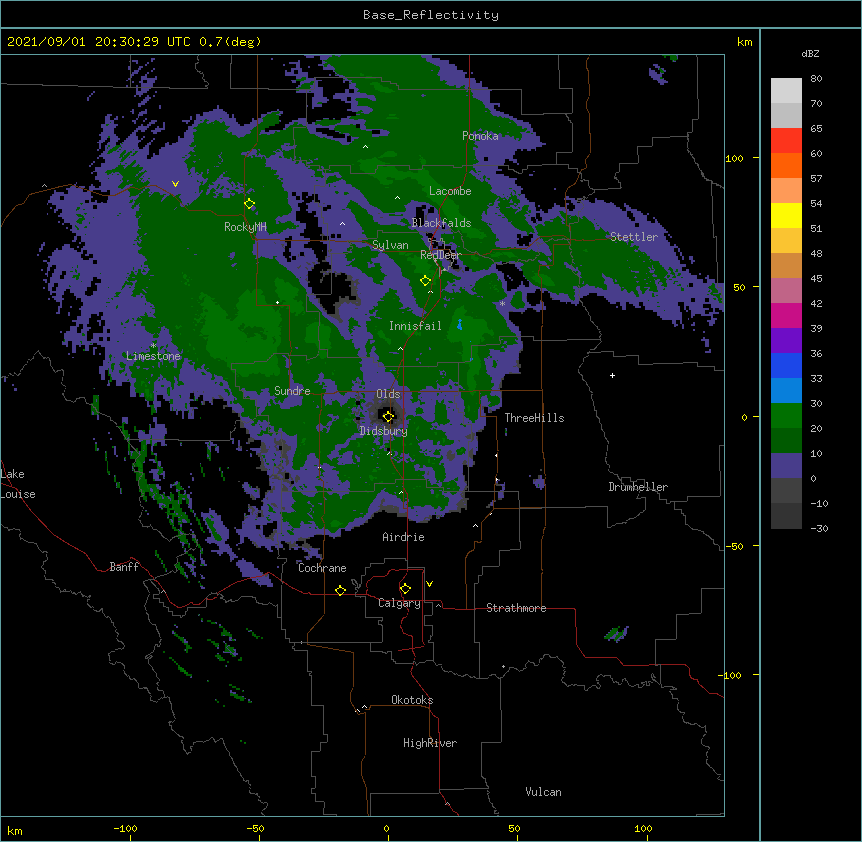Click the -50 tick label on the bottom axis

pyautogui.click(x=255, y=828)
